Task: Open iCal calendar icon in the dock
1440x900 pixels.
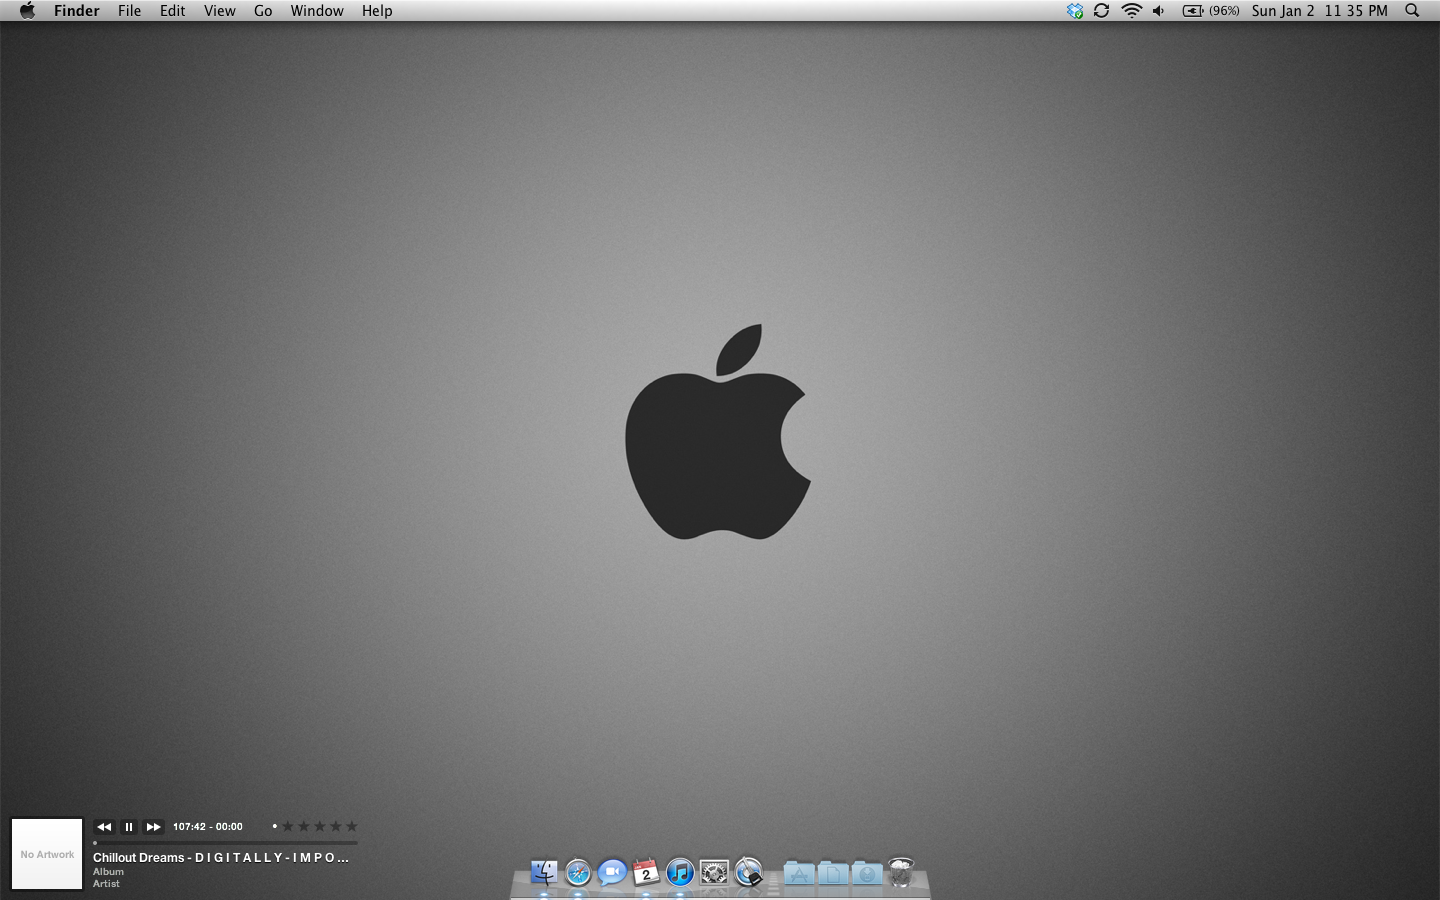Action: (646, 873)
